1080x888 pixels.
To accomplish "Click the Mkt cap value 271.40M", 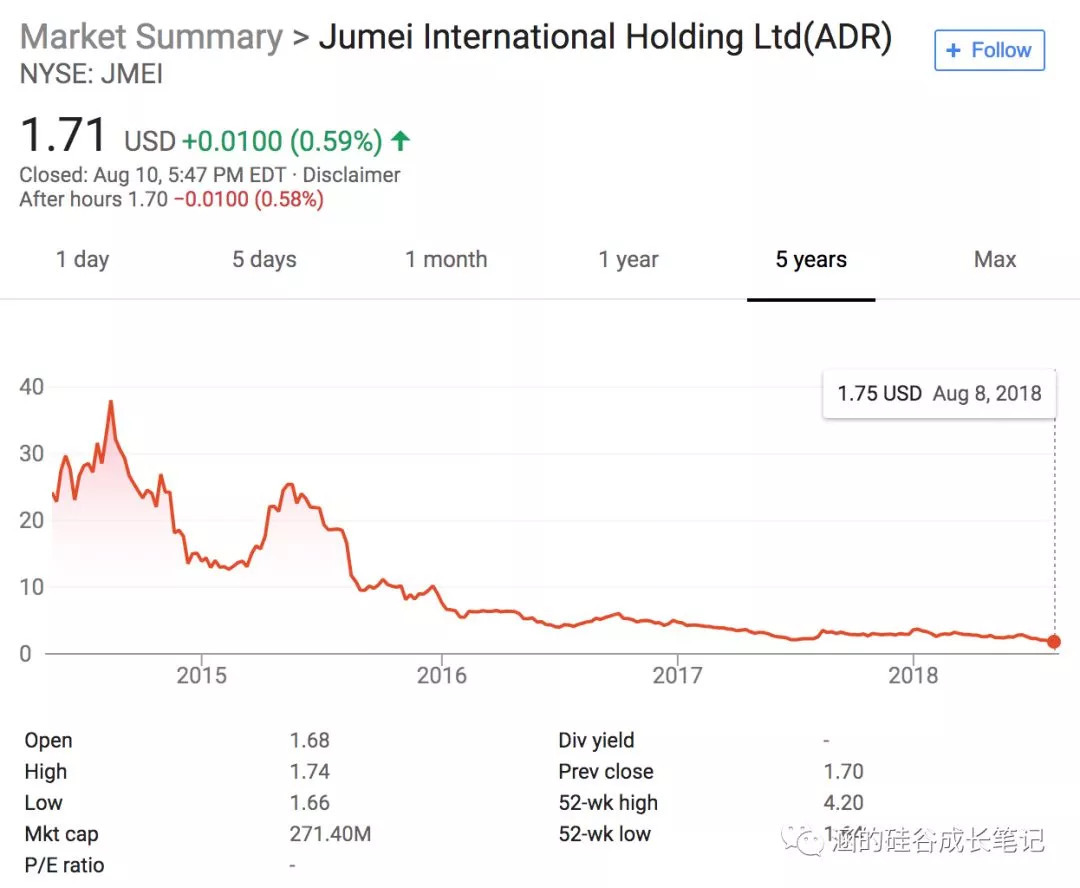I will 330,834.
